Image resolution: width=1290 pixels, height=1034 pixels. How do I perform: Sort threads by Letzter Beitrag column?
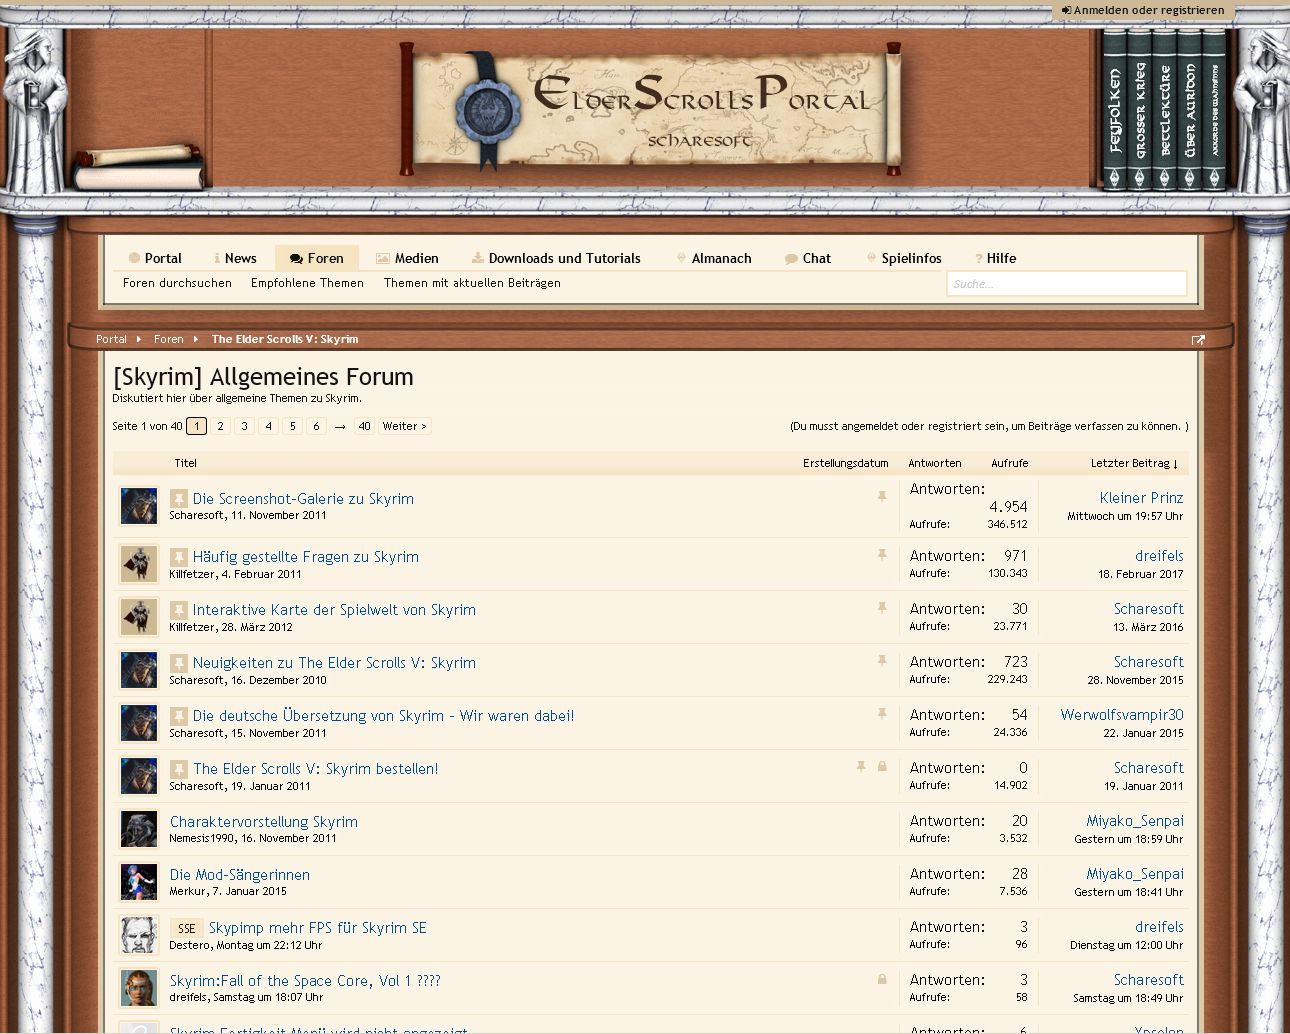click(x=1134, y=463)
